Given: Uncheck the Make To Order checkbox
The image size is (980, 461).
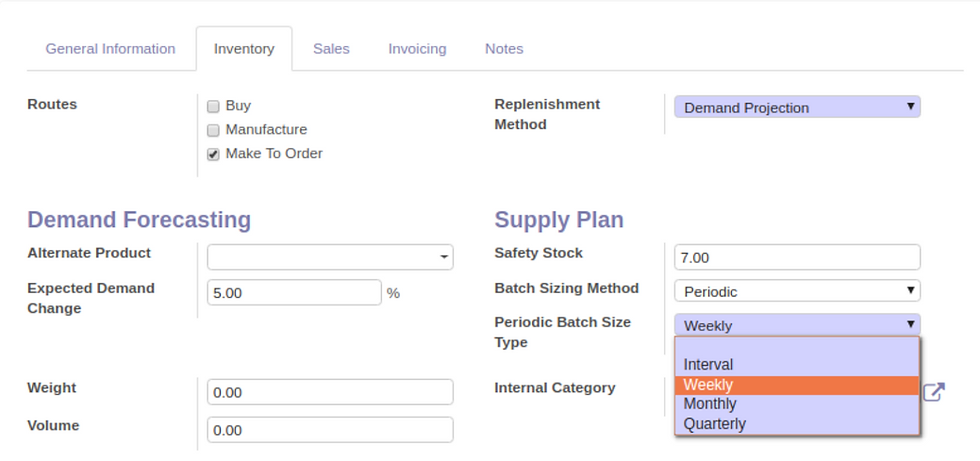Looking at the screenshot, I should coord(213,154).
